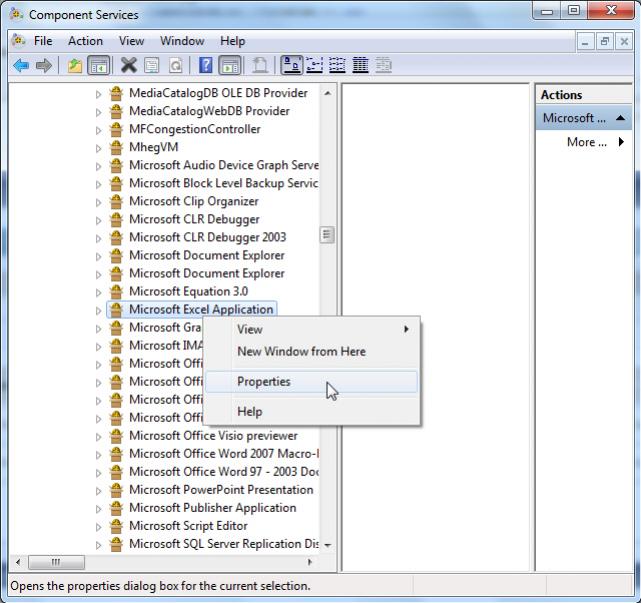Open the Window menu
This screenshot has width=641, height=603.
point(182,41)
